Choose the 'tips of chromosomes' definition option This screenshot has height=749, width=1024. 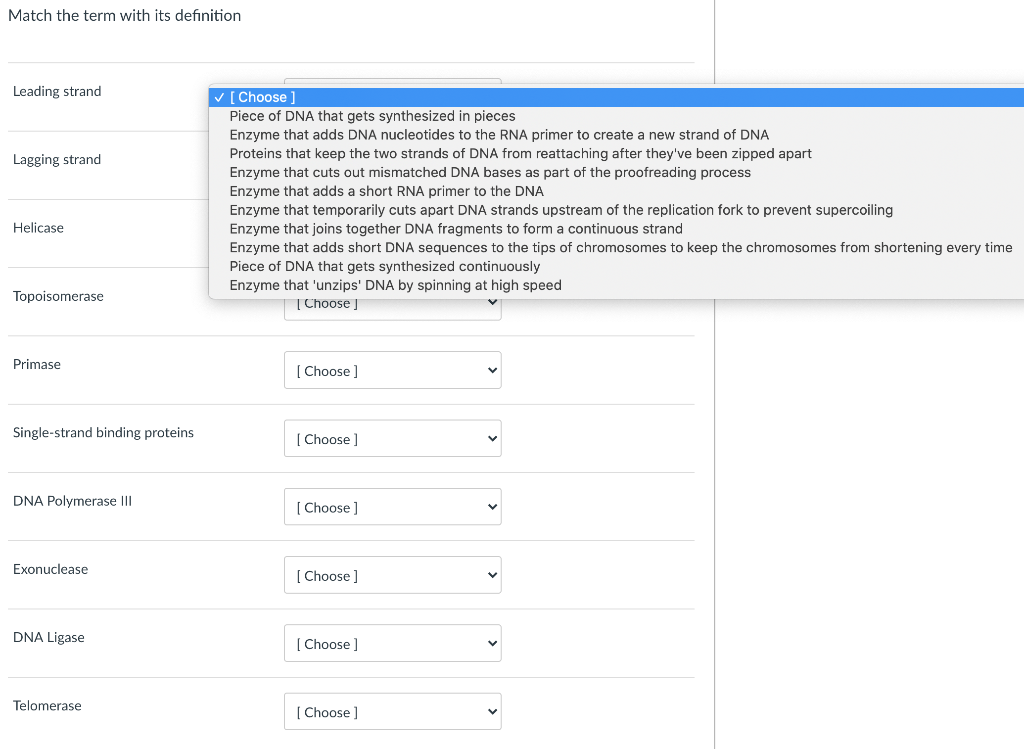[620, 247]
